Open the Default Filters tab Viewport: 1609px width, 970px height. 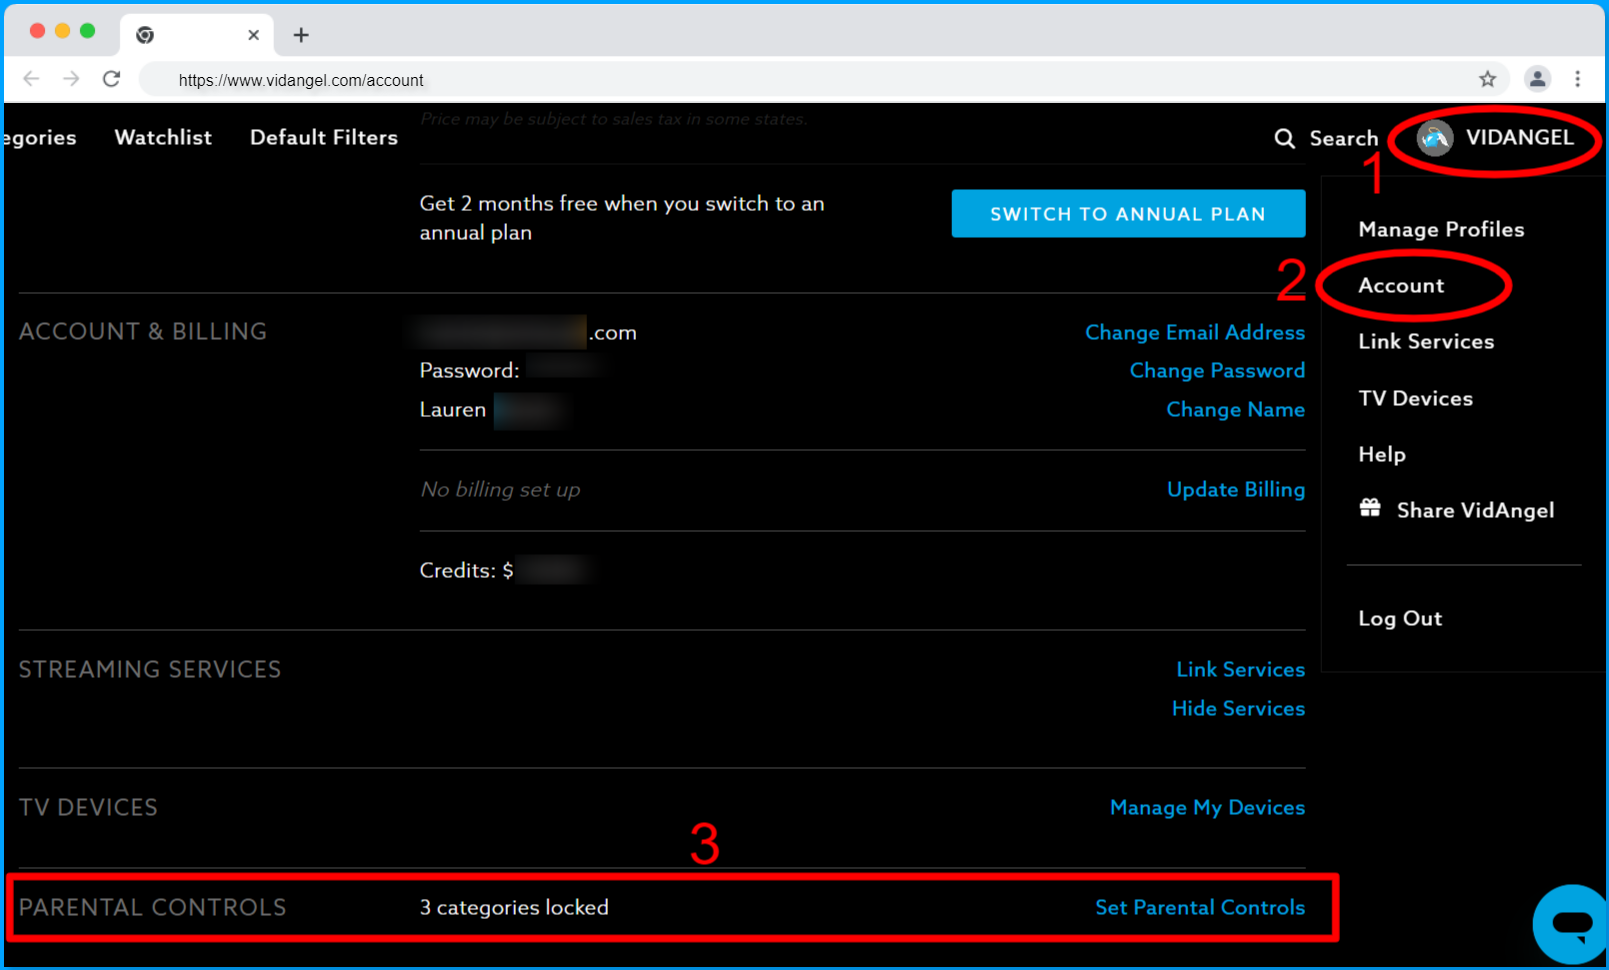coord(324,137)
